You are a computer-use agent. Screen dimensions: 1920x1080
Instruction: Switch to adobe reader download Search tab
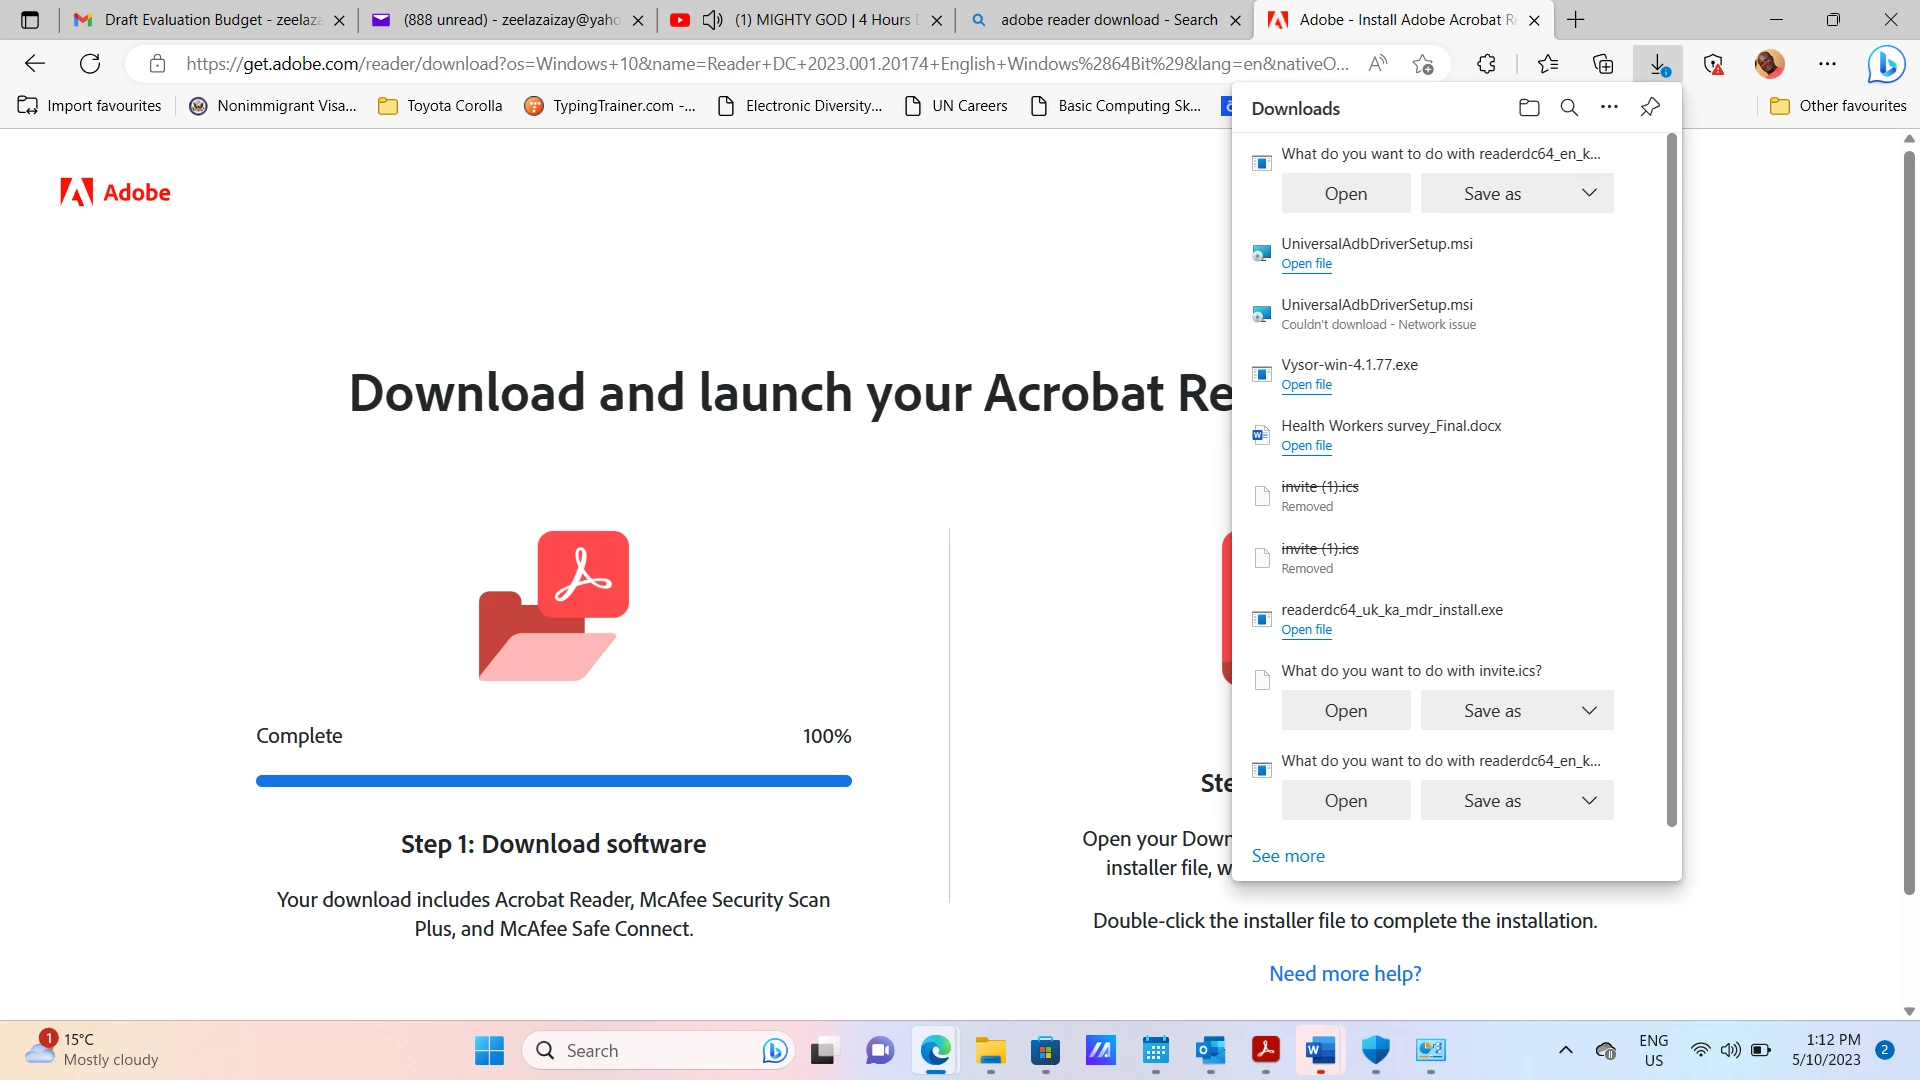1107,20
